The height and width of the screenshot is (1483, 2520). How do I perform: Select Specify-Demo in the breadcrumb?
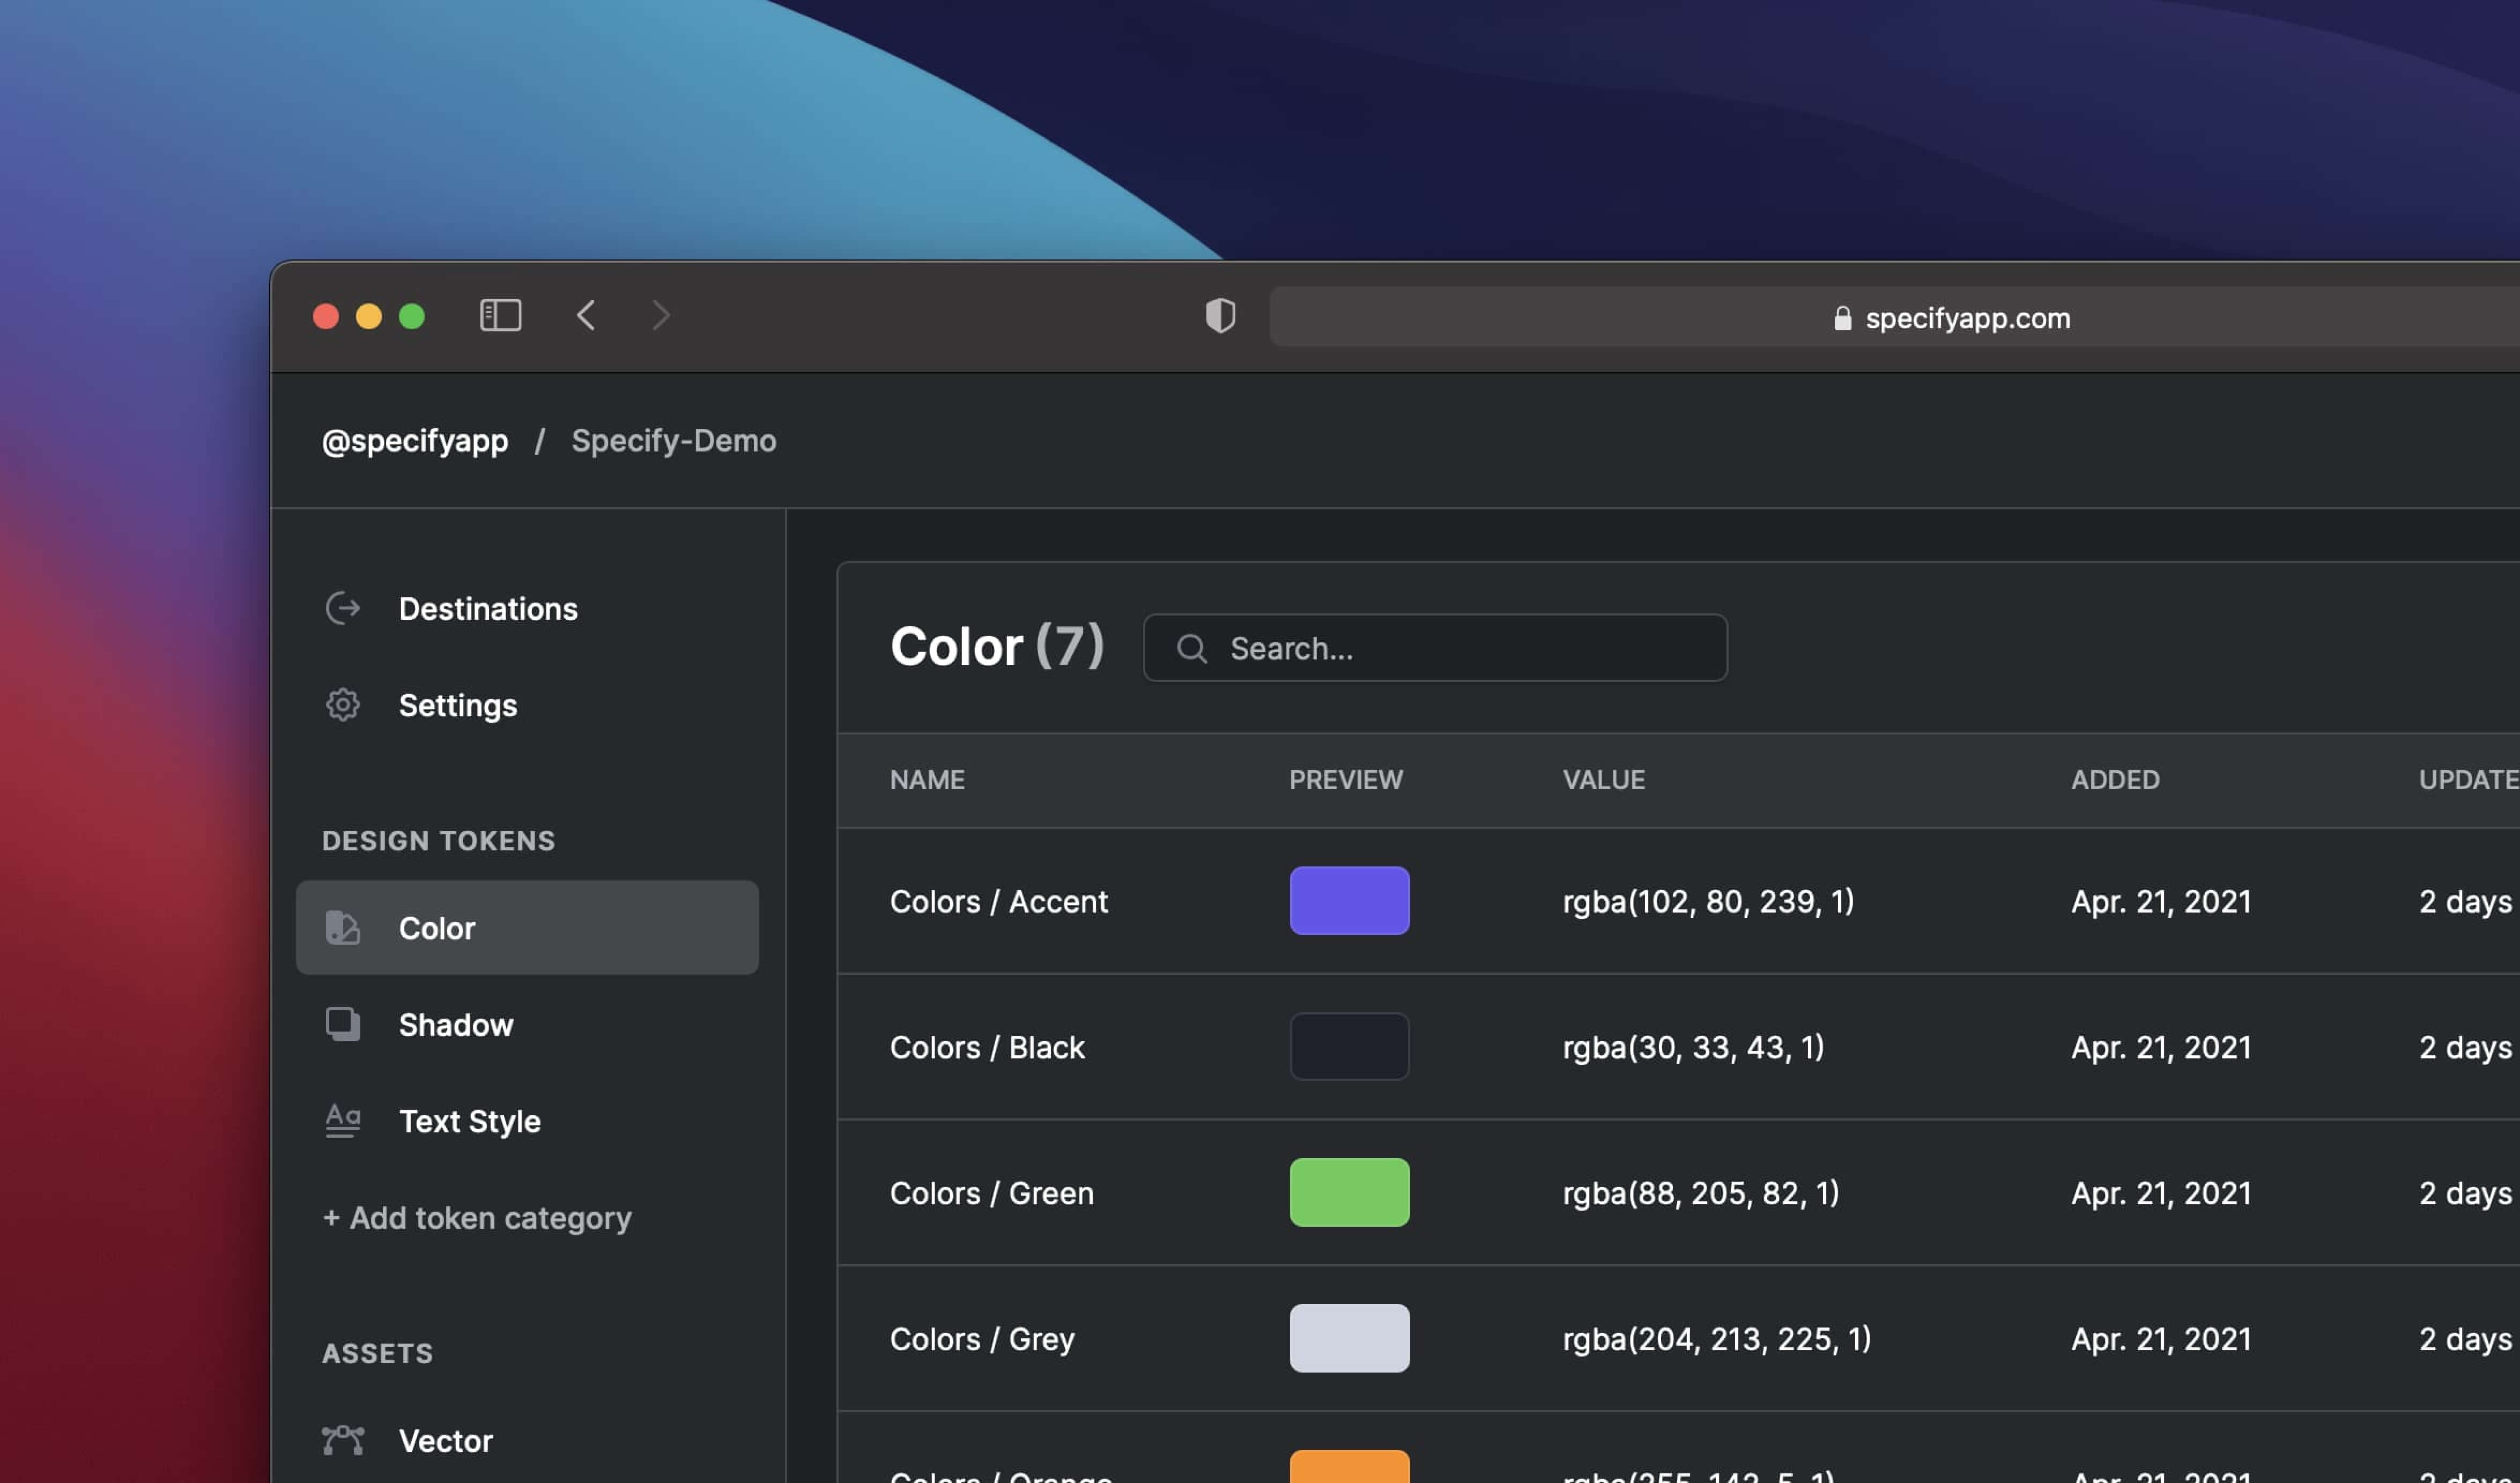pos(673,440)
